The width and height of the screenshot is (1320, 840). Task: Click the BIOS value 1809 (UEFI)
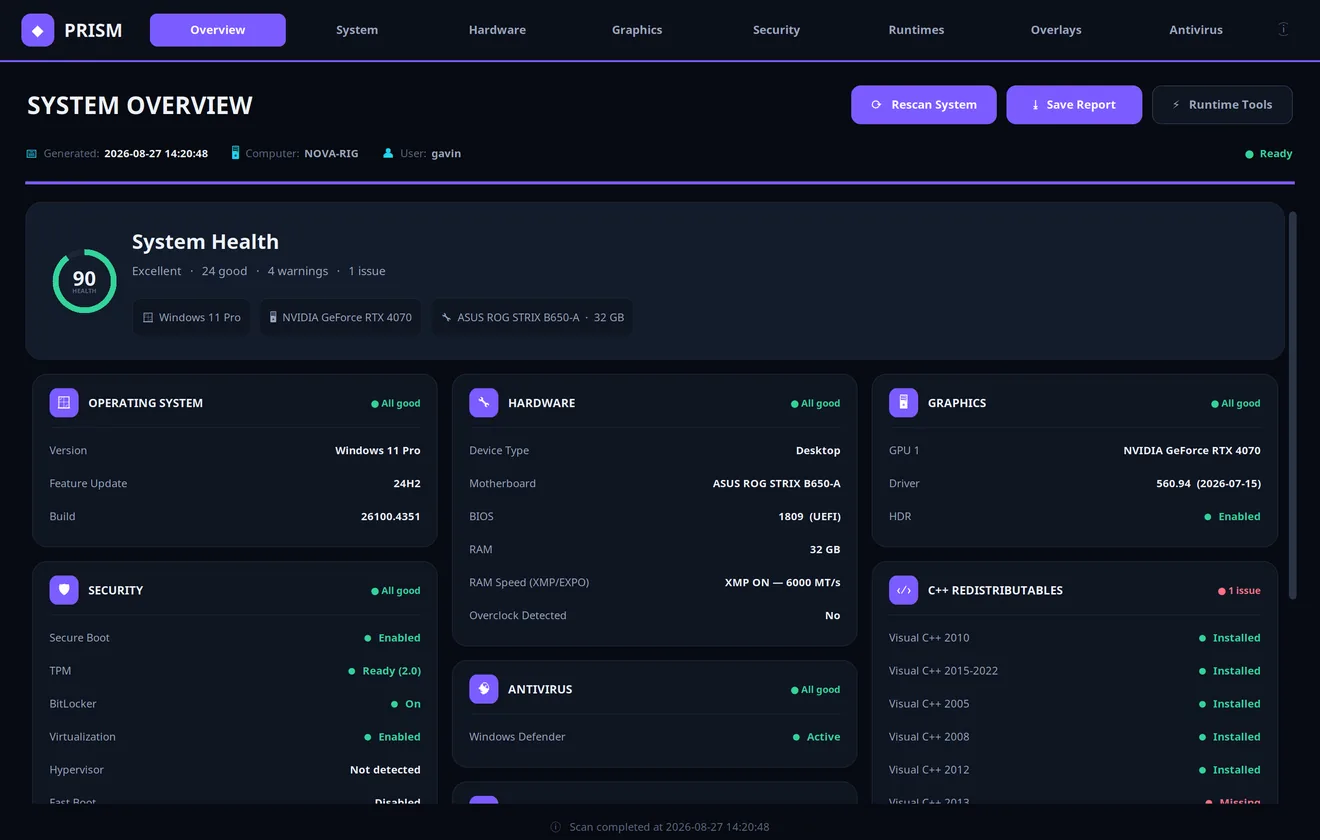click(x=809, y=517)
